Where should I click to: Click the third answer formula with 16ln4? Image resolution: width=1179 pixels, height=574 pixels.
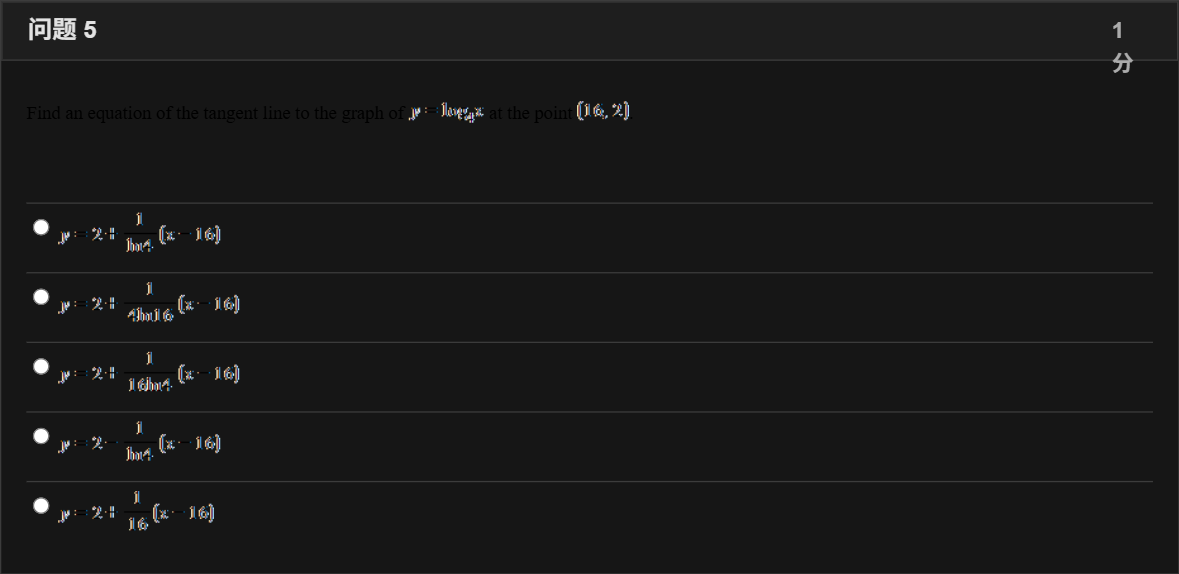pyautogui.click(x=149, y=372)
